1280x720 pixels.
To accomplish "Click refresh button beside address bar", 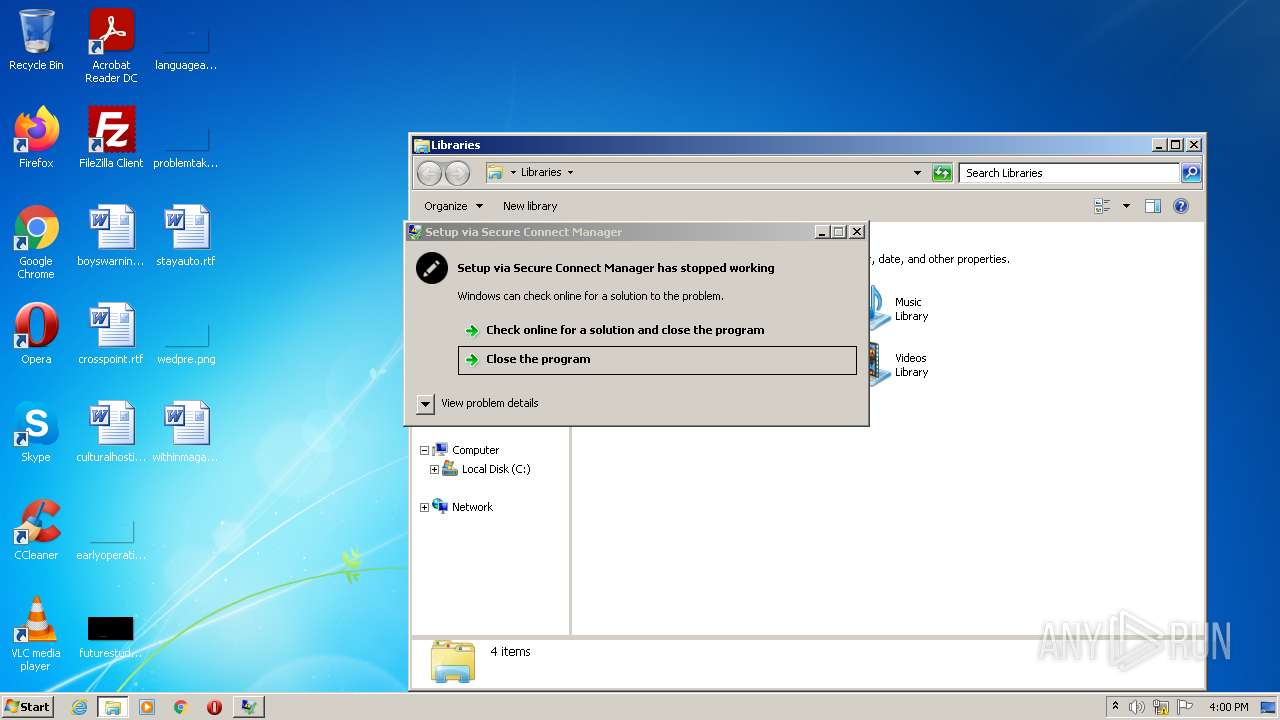I will coord(942,173).
